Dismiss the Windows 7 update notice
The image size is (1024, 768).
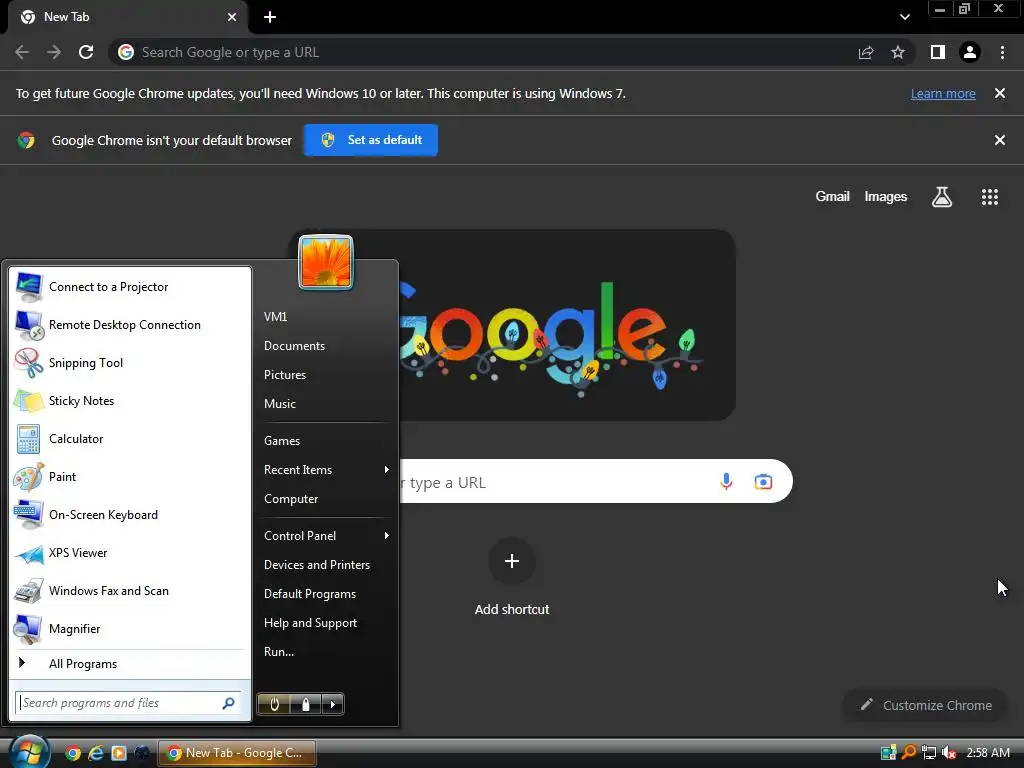tap(1000, 93)
